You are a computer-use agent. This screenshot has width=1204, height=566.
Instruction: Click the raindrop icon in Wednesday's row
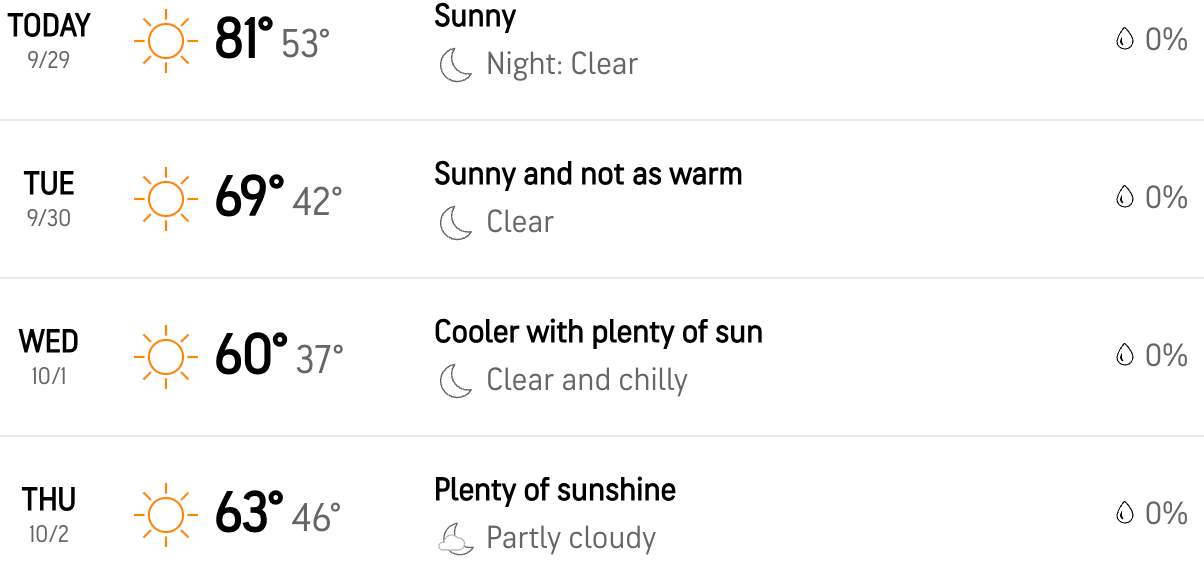click(1125, 355)
